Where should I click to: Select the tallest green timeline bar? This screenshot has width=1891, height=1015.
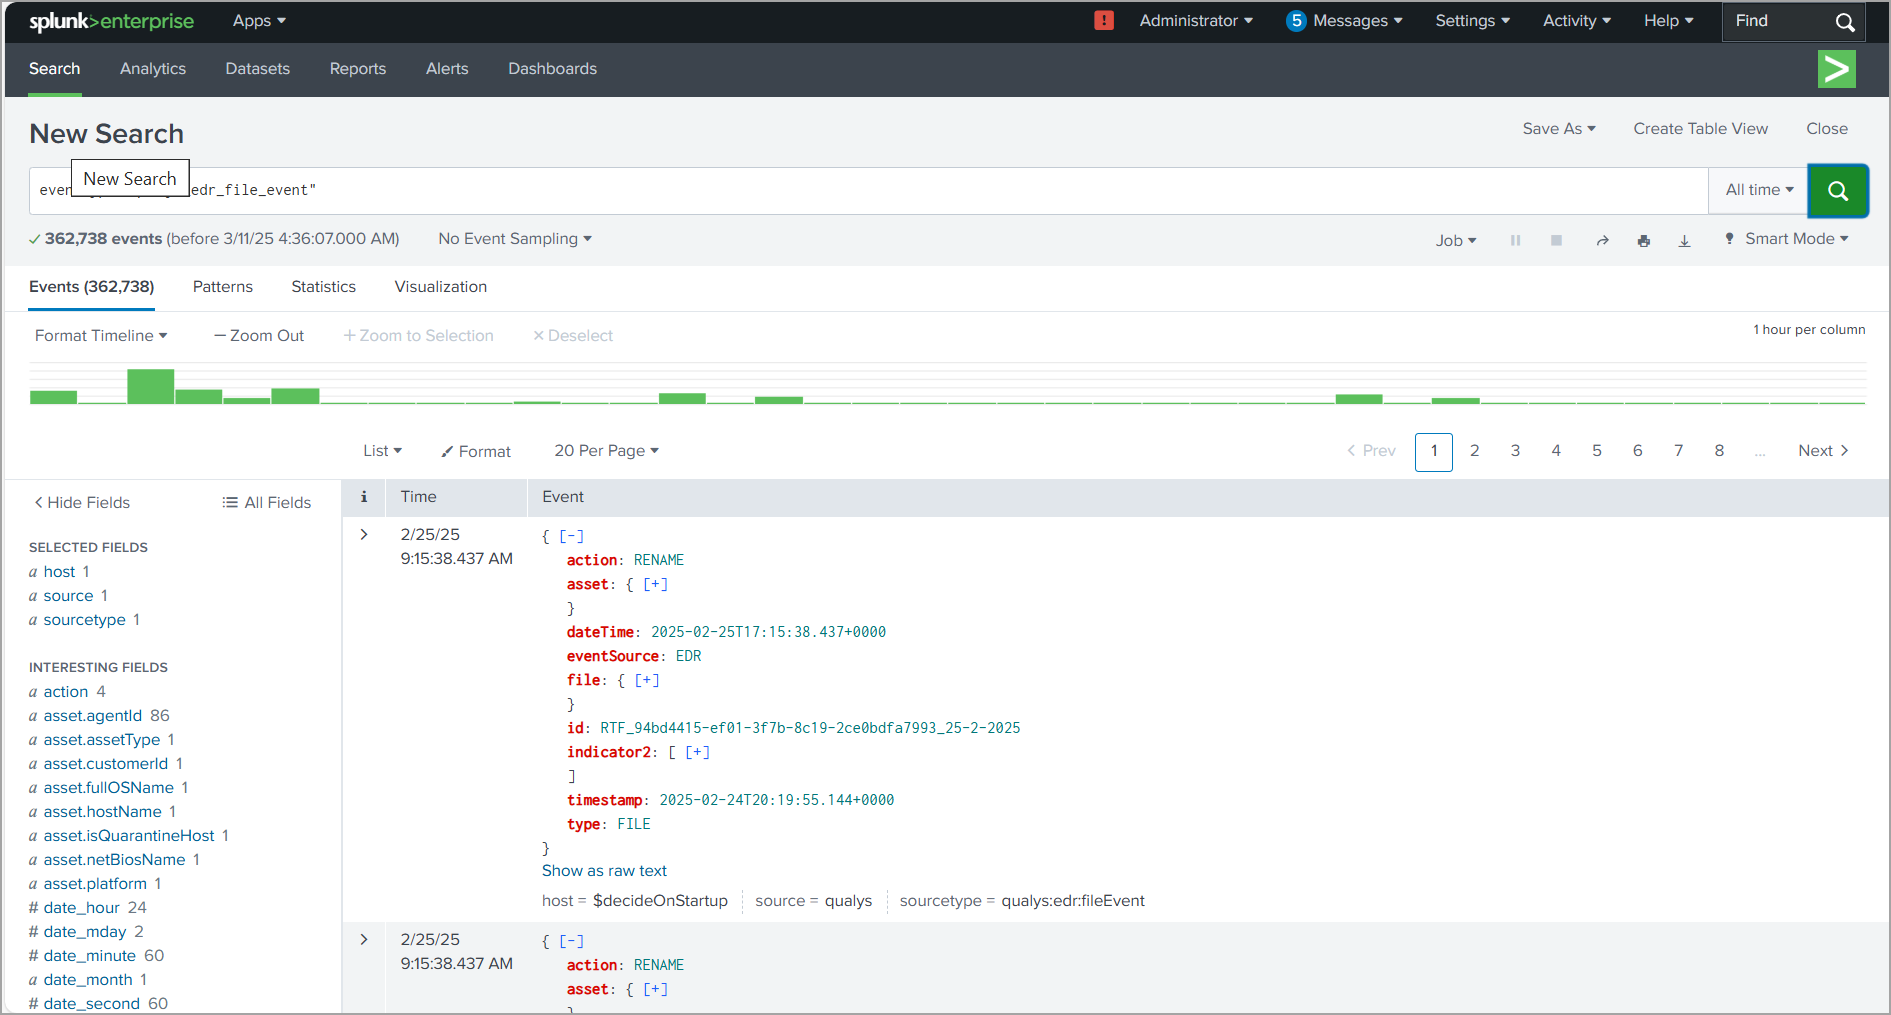coord(150,386)
